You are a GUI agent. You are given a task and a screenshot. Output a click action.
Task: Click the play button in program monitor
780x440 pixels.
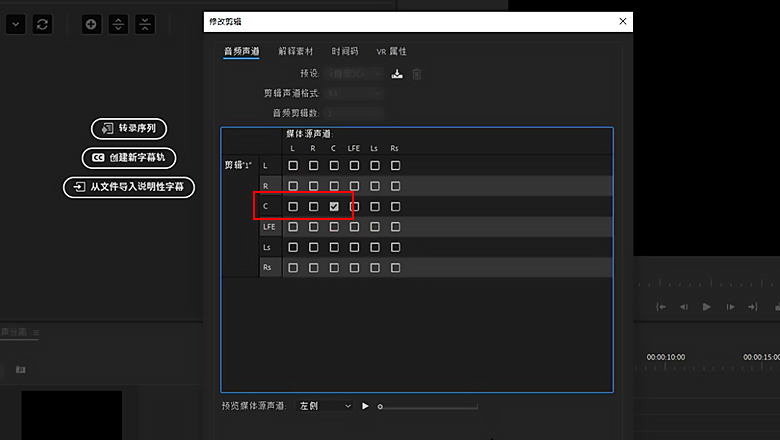[x=706, y=307]
